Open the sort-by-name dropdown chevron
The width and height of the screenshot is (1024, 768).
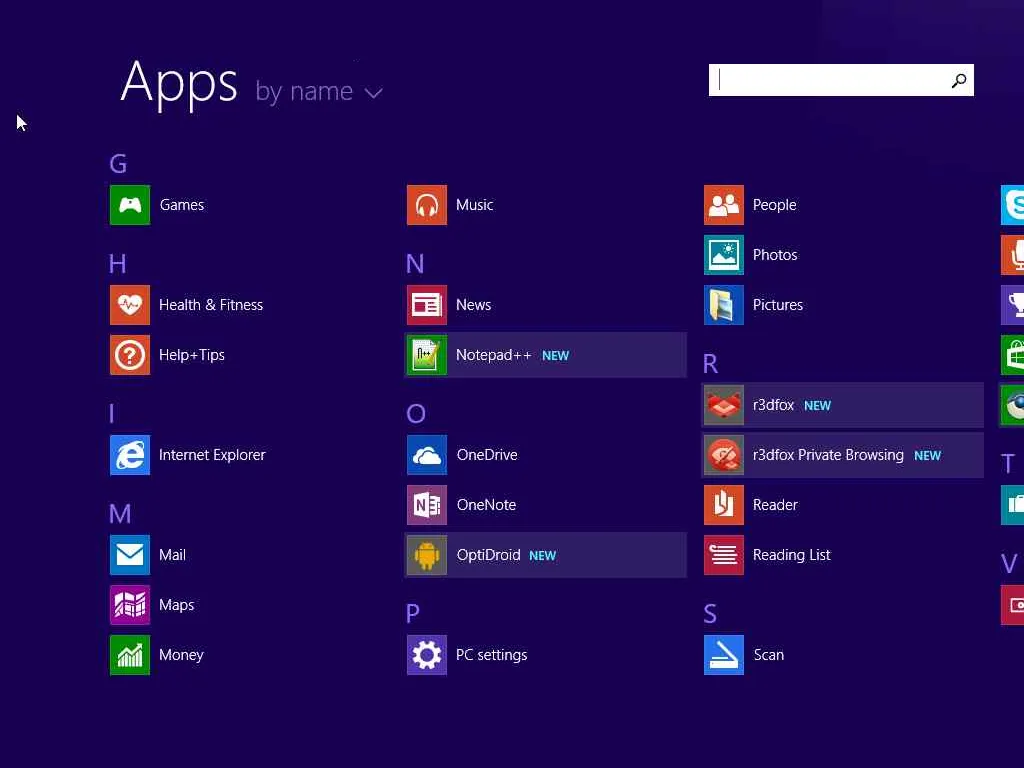point(373,93)
